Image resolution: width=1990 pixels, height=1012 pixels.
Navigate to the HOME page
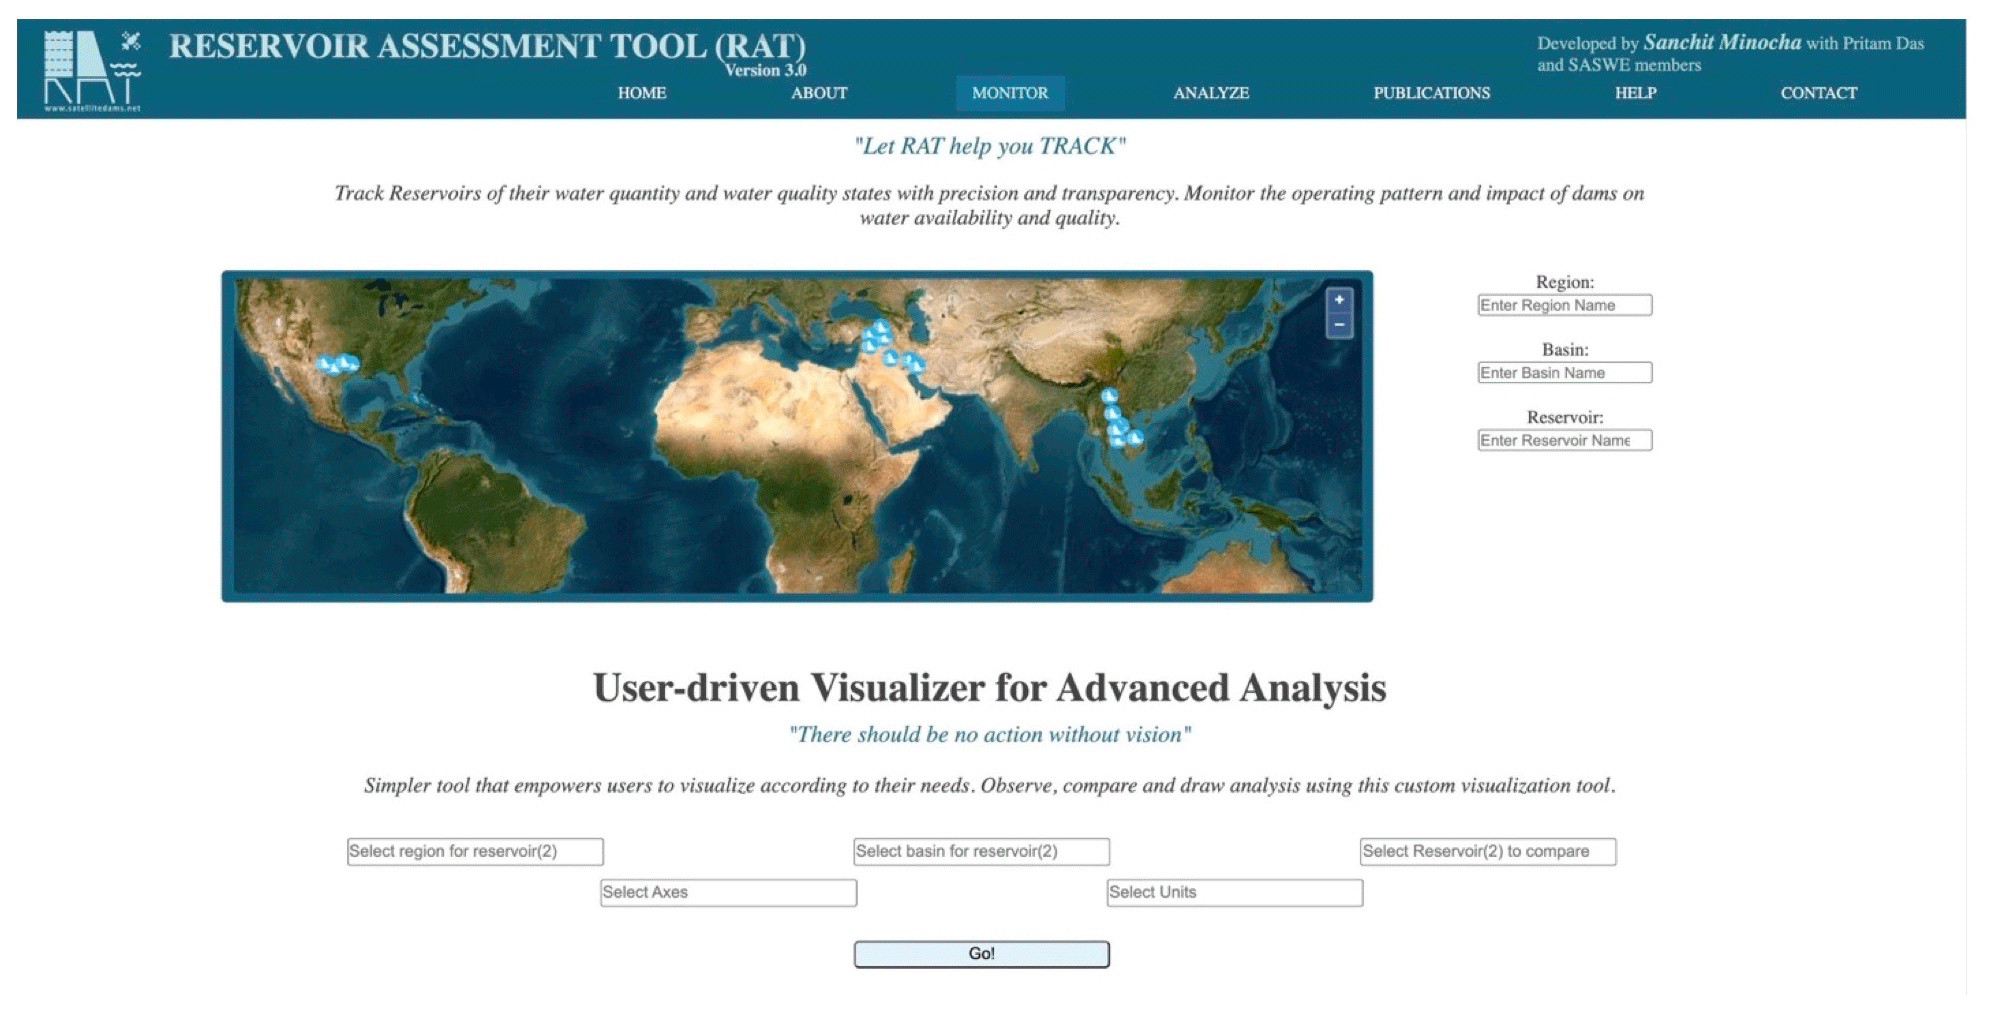coord(641,93)
